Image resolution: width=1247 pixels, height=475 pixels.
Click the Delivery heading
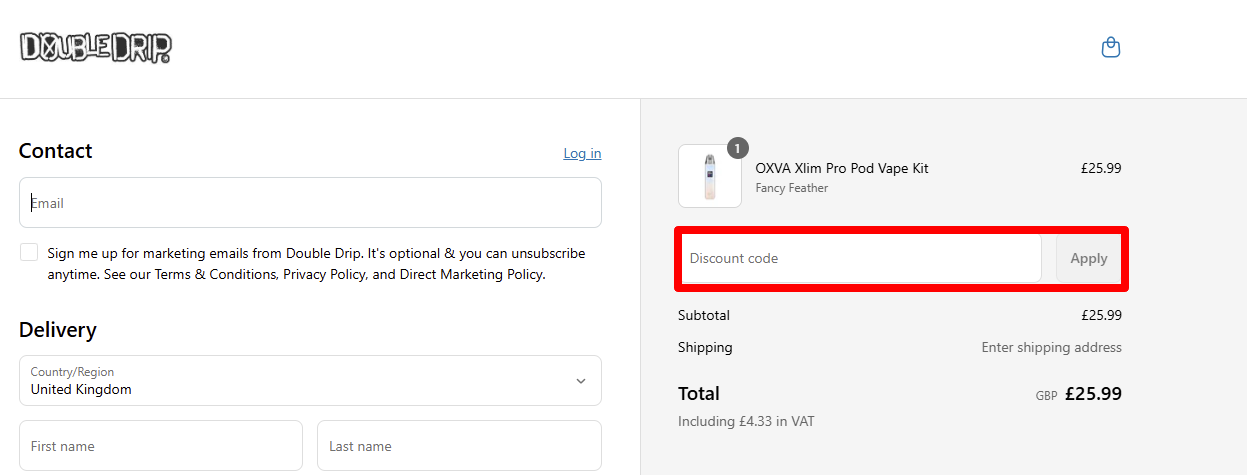[58, 330]
